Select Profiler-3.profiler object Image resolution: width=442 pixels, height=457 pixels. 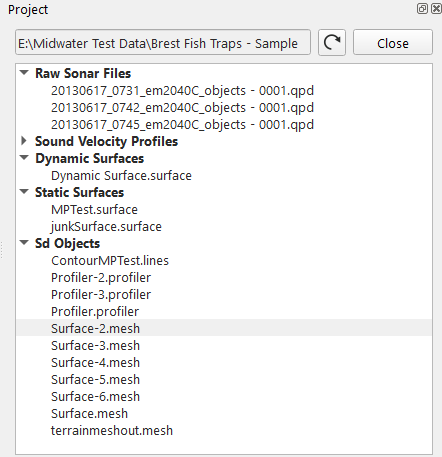[101, 295]
